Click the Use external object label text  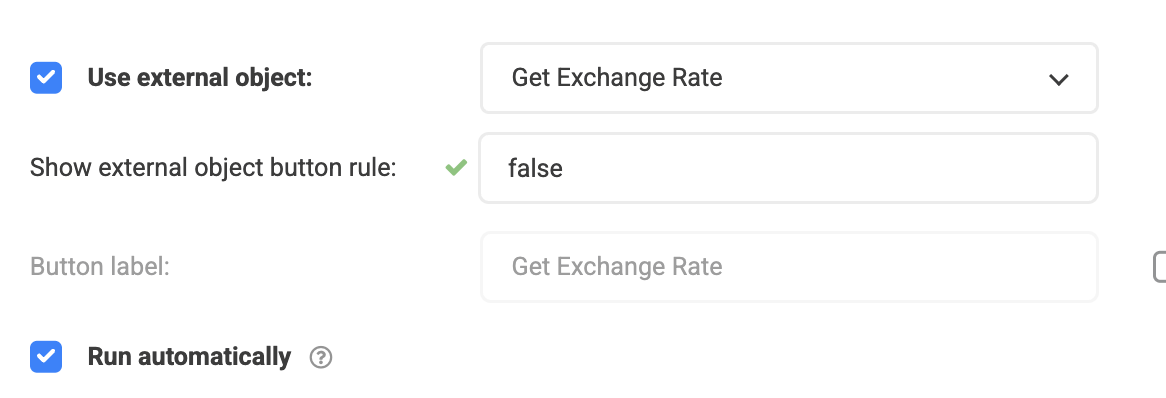click(200, 78)
